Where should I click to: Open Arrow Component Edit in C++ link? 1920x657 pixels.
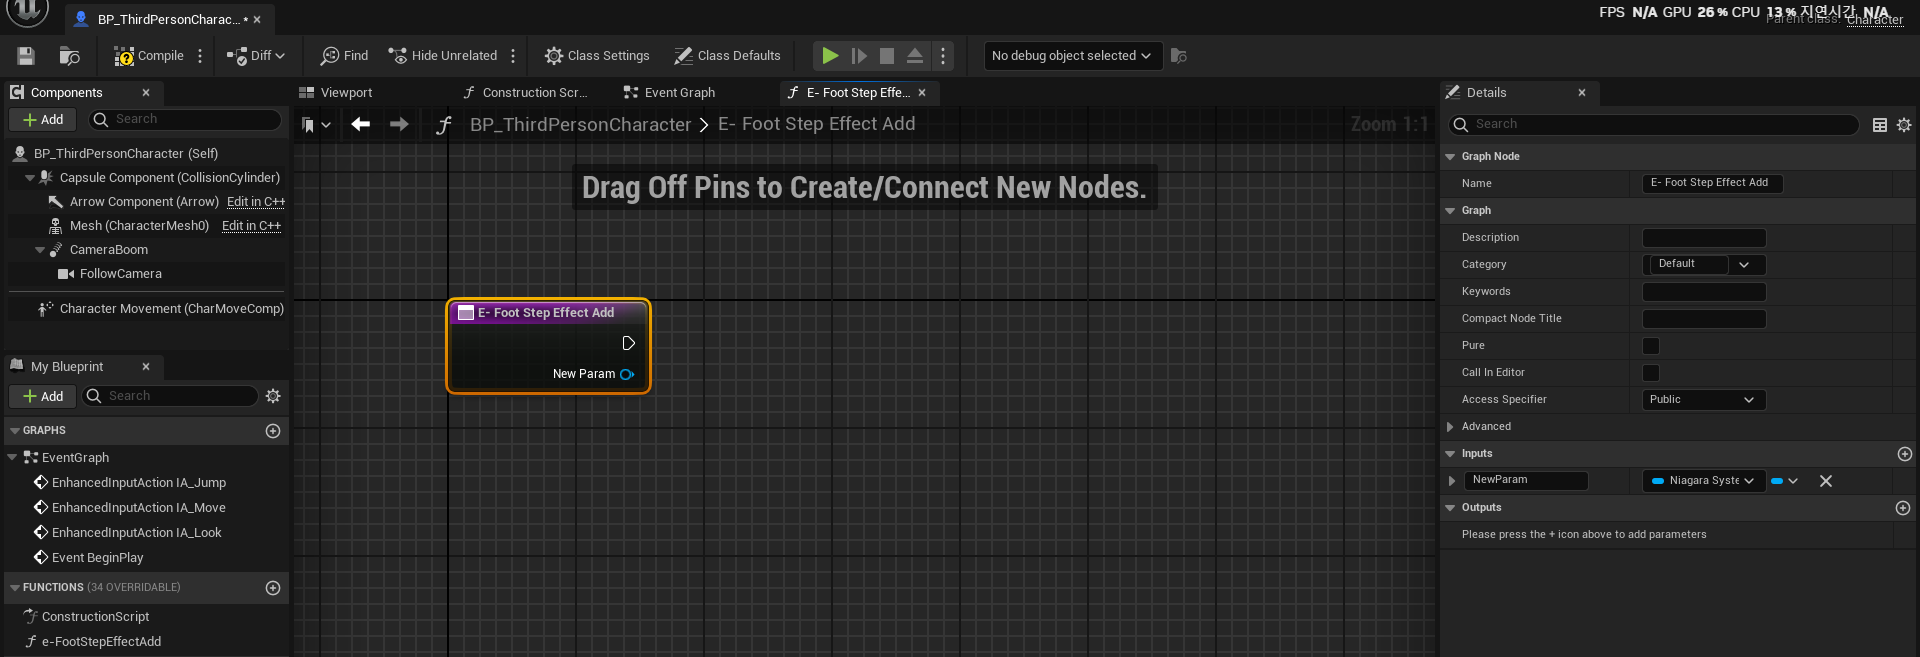256,202
